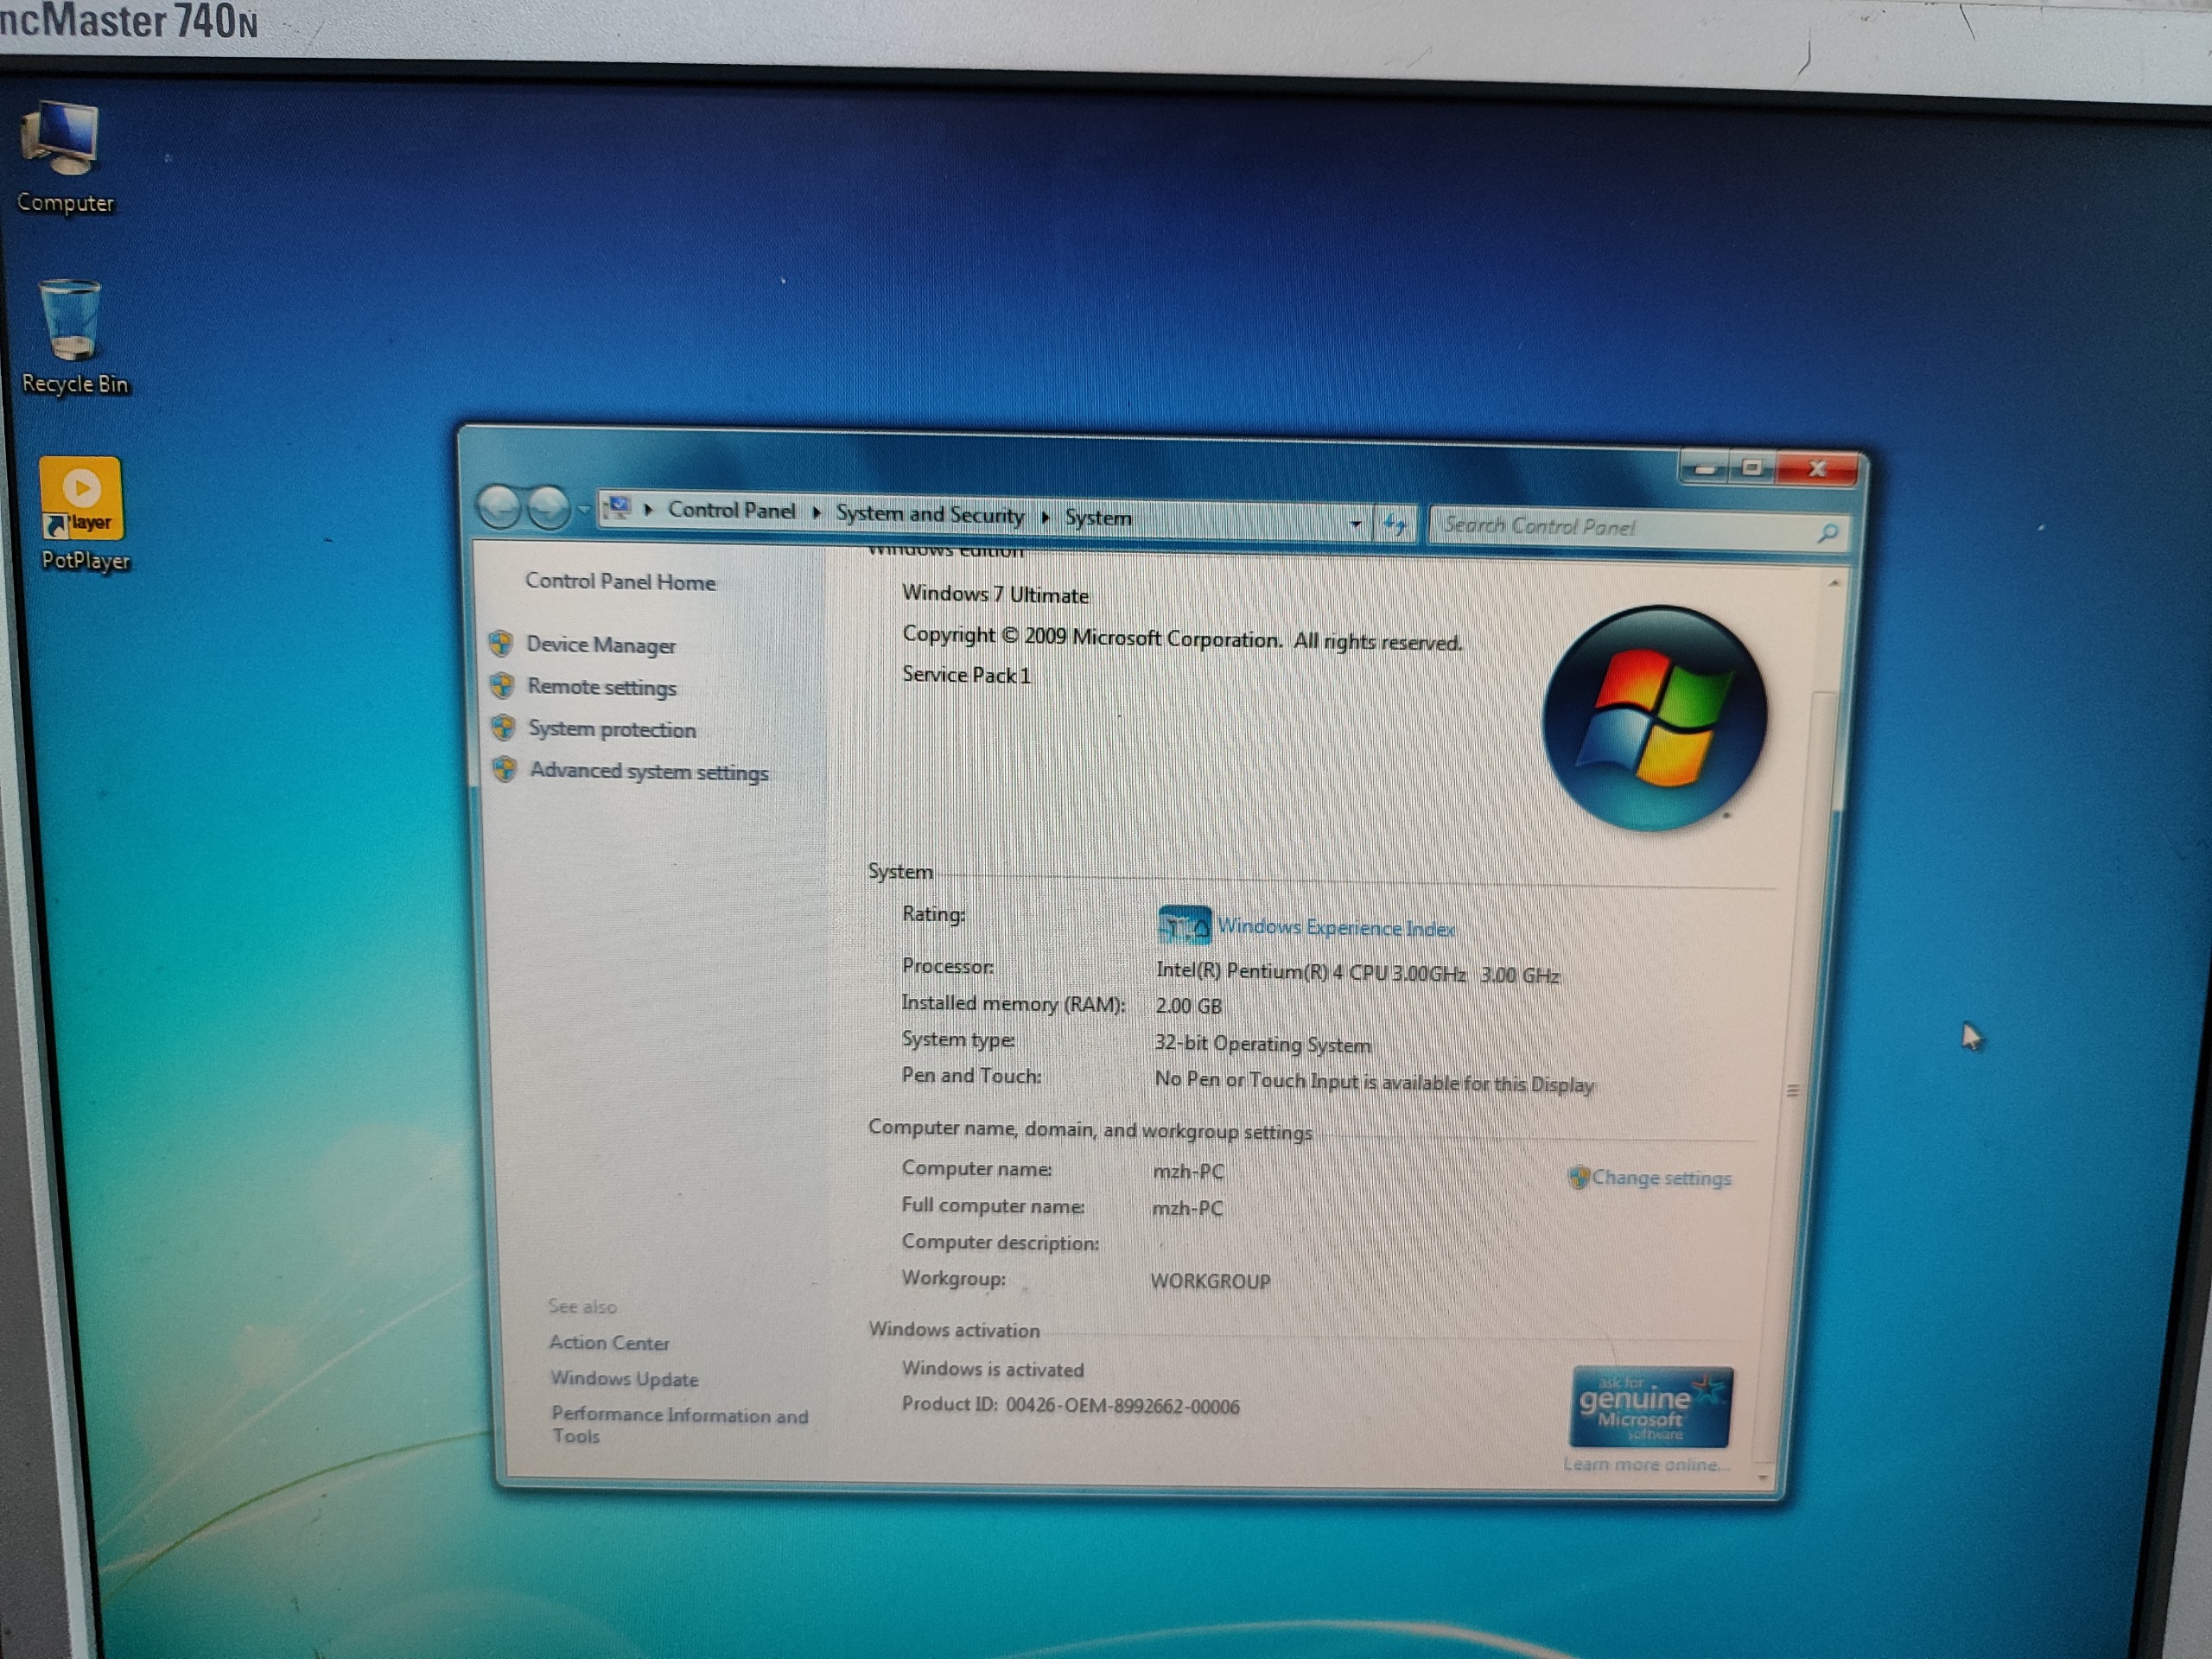Click the Product ID "00426-OEM-8992662-00006"

pyautogui.click(x=1122, y=1406)
